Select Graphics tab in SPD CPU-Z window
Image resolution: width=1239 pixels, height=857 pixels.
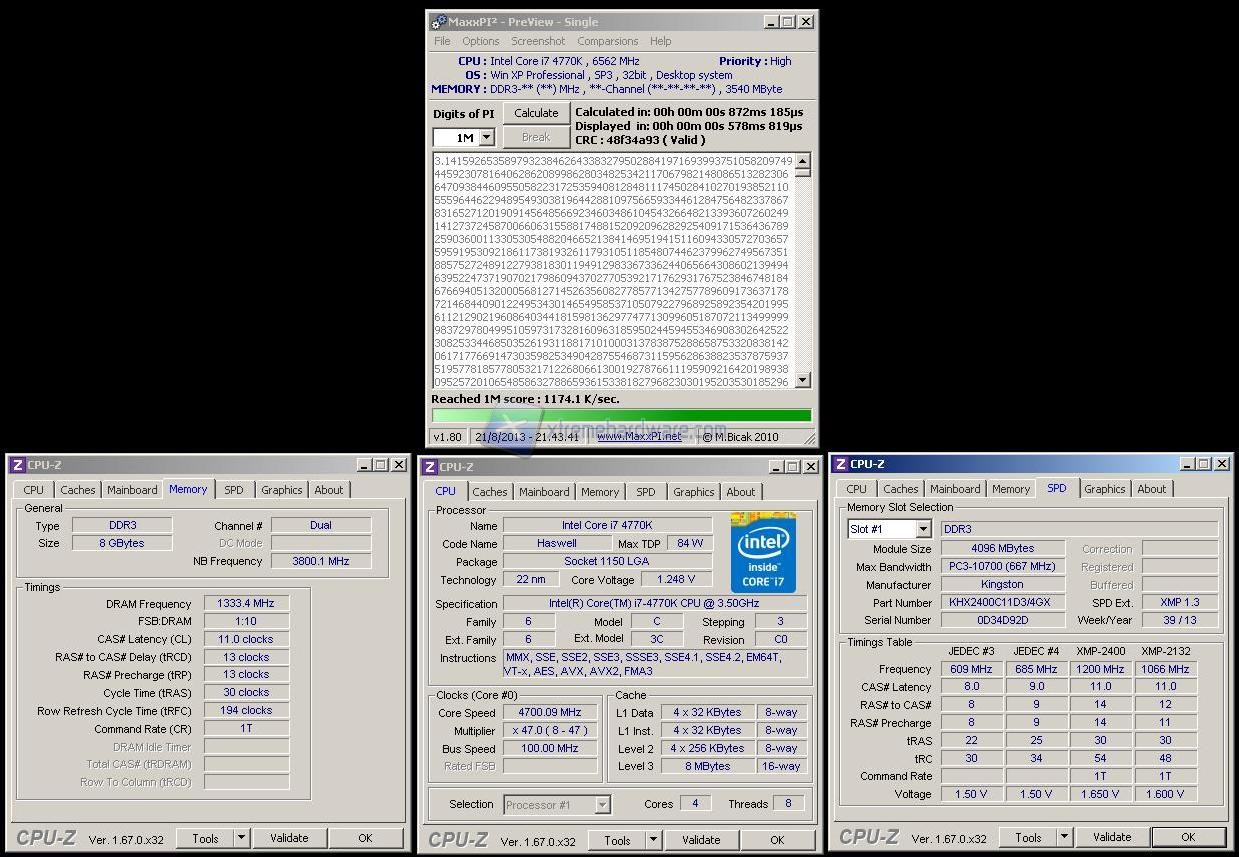1104,489
